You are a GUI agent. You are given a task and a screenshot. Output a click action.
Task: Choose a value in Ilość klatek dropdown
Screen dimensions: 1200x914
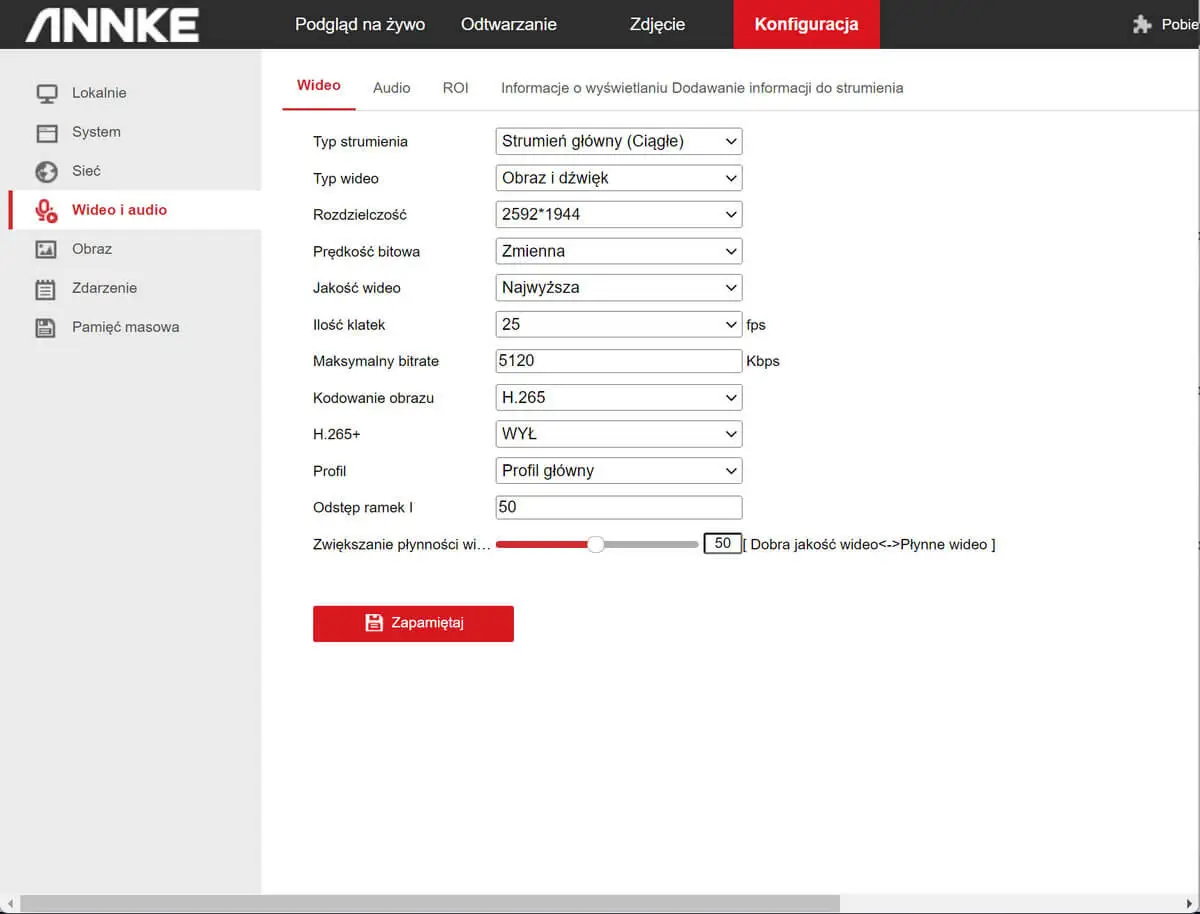pyautogui.click(x=618, y=324)
